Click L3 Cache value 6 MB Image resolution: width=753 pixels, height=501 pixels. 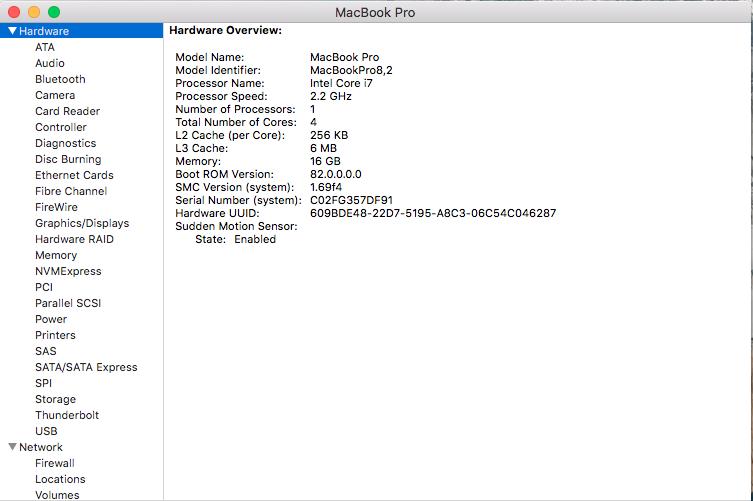[323, 148]
